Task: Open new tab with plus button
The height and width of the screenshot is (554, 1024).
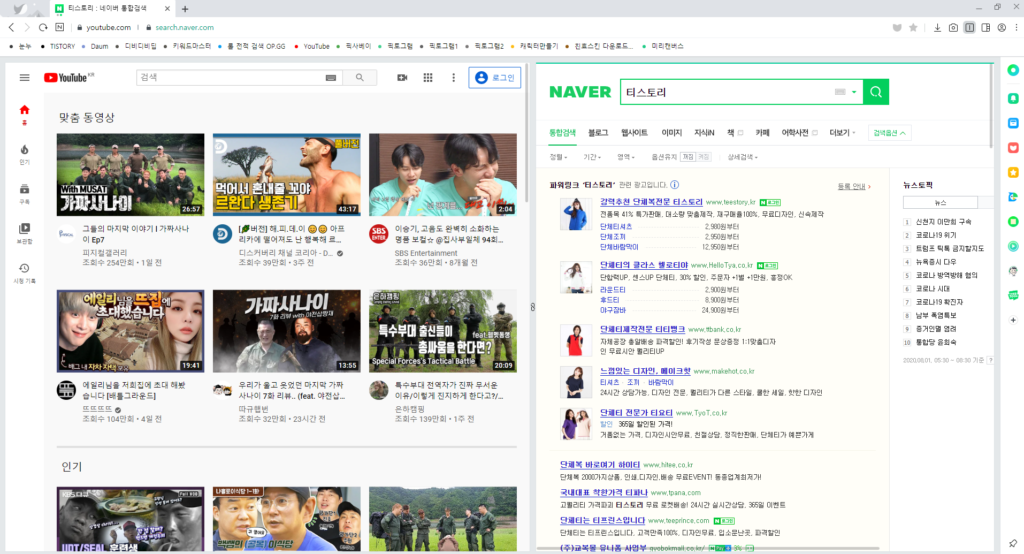Action: coord(185,9)
